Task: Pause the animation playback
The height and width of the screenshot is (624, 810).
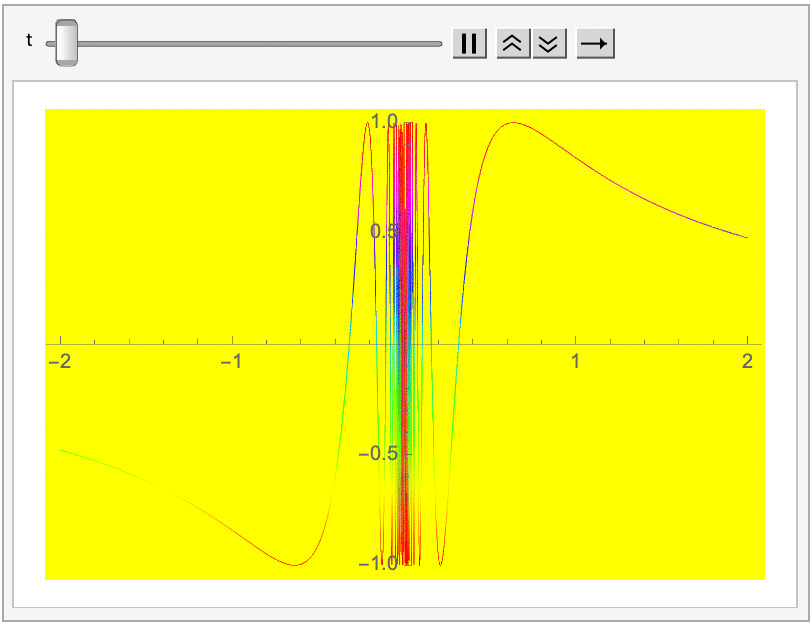Action: click(x=469, y=44)
